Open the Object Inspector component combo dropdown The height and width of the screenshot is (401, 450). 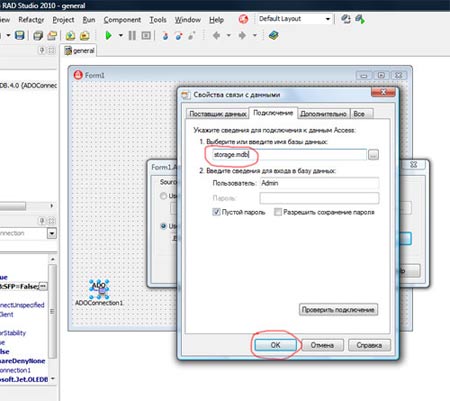pos(52,233)
